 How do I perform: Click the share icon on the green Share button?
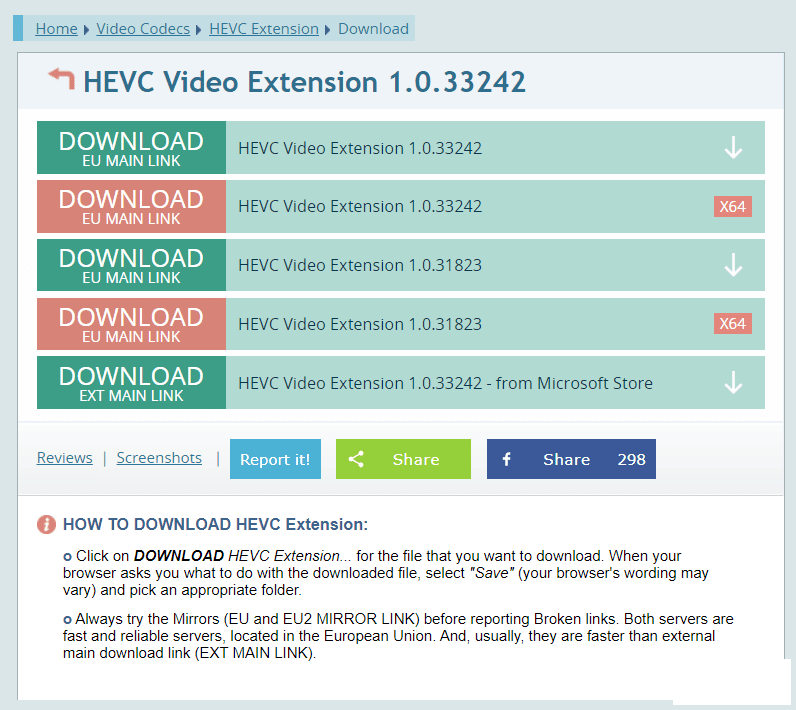click(x=356, y=459)
